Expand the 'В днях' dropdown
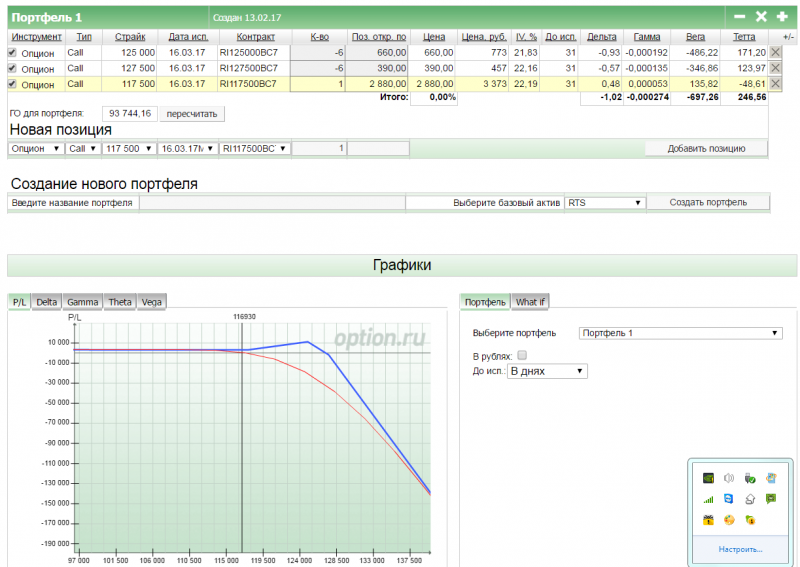 point(547,371)
